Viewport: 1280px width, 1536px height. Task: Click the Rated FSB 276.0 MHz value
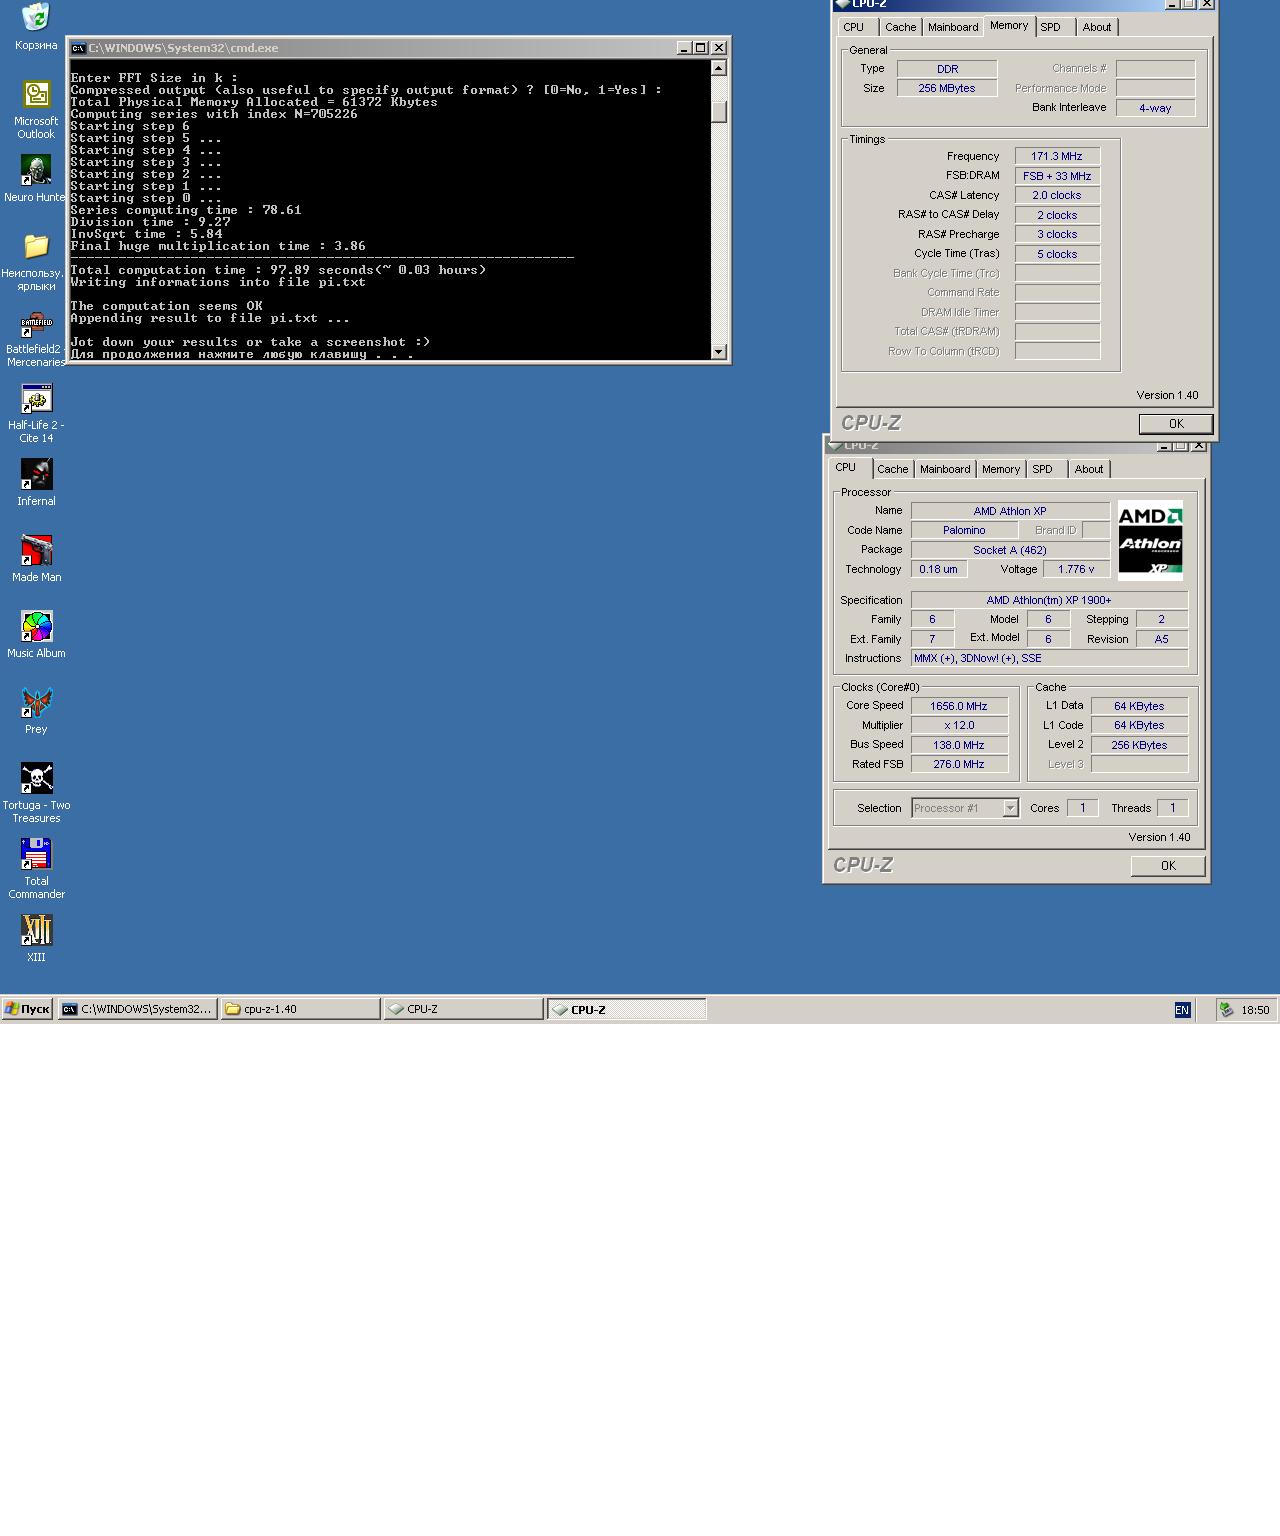coord(959,764)
